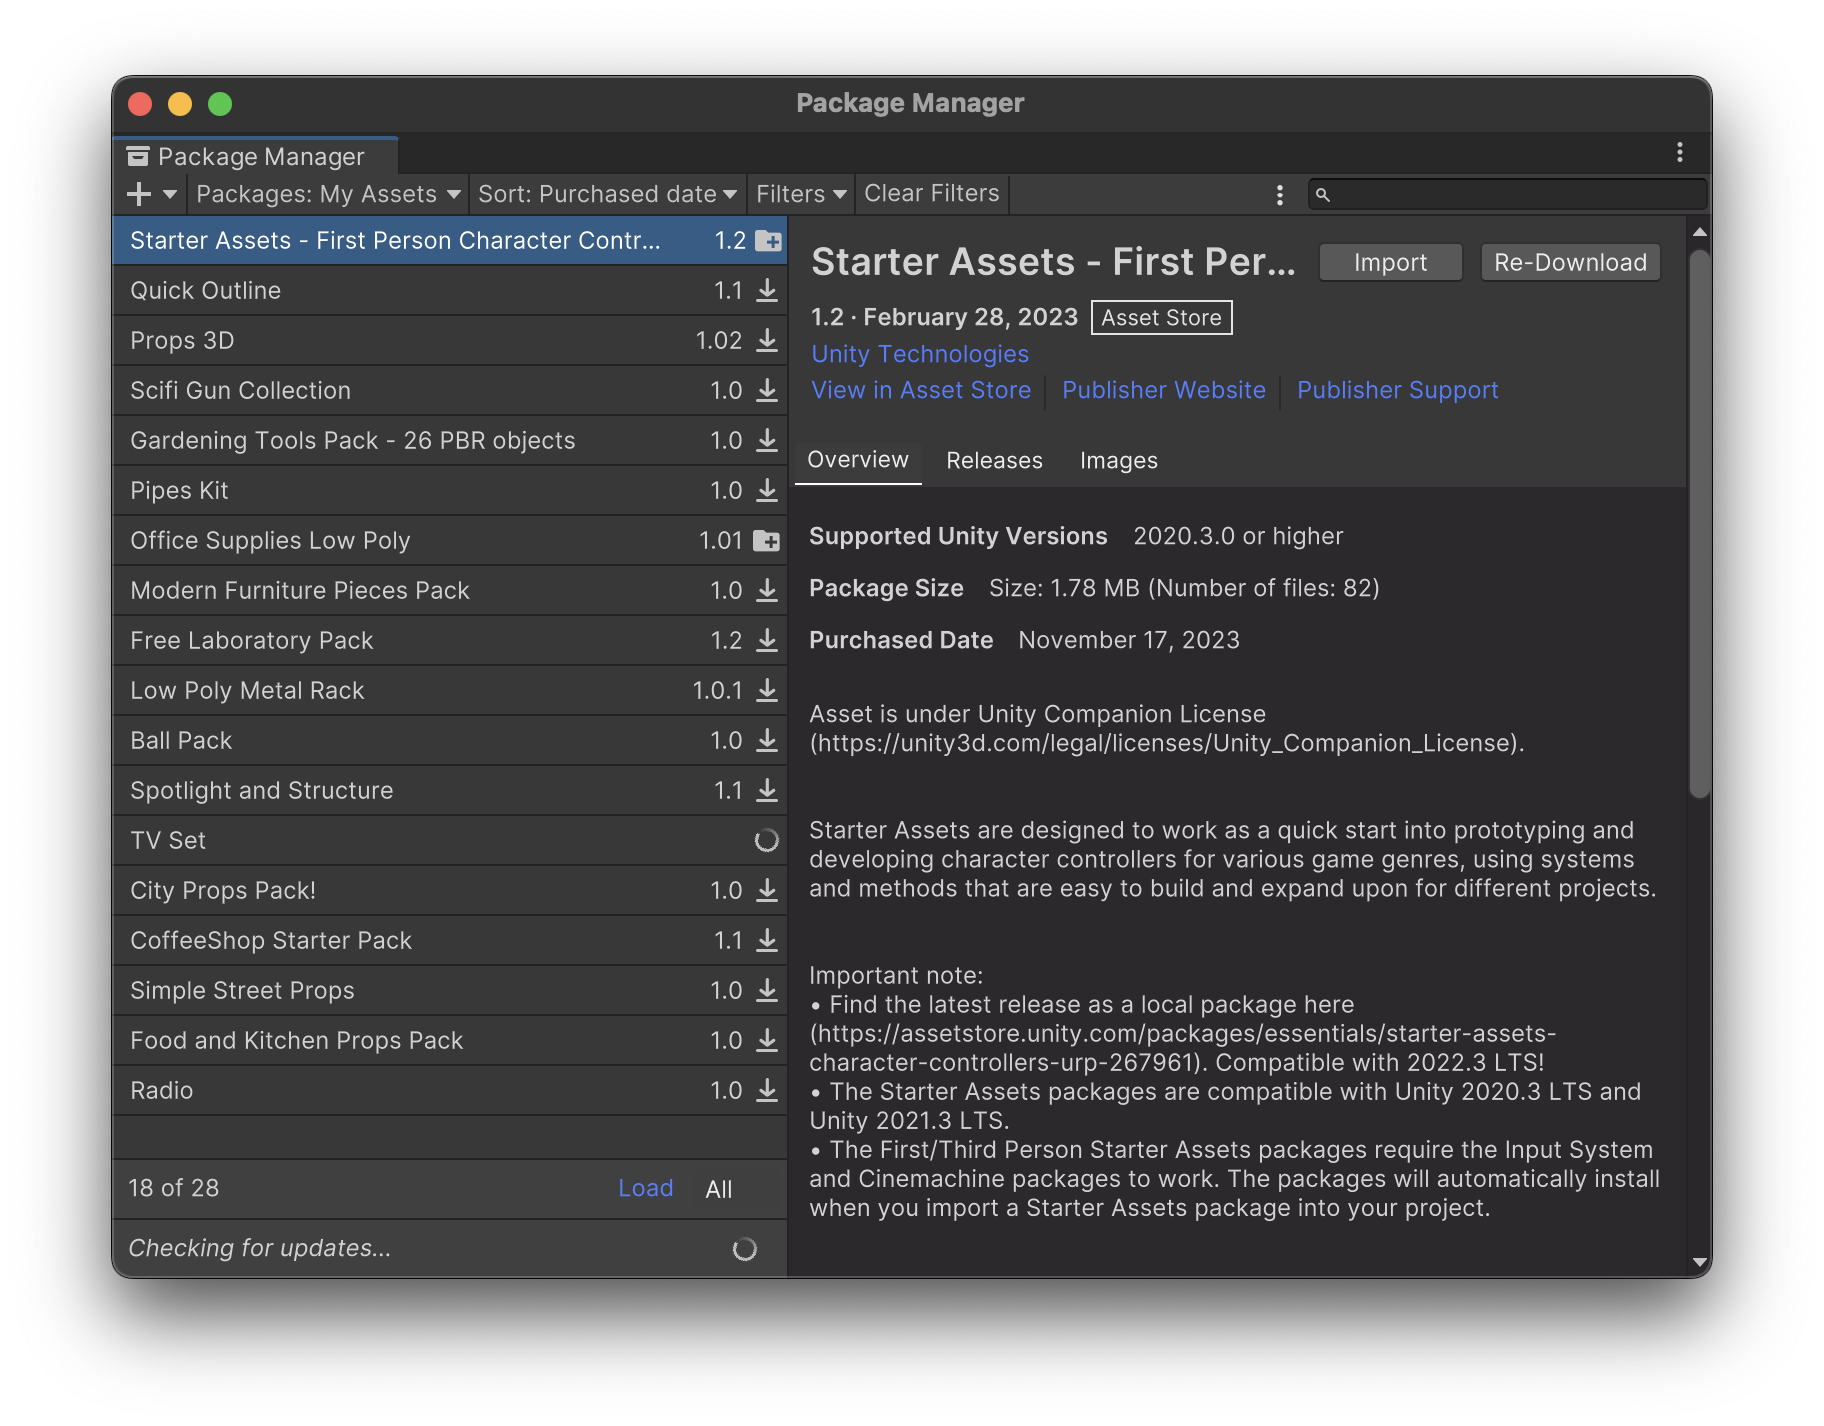The width and height of the screenshot is (1824, 1426).
Task: Click the plus add package icon
Action: [x=139, y=194]
